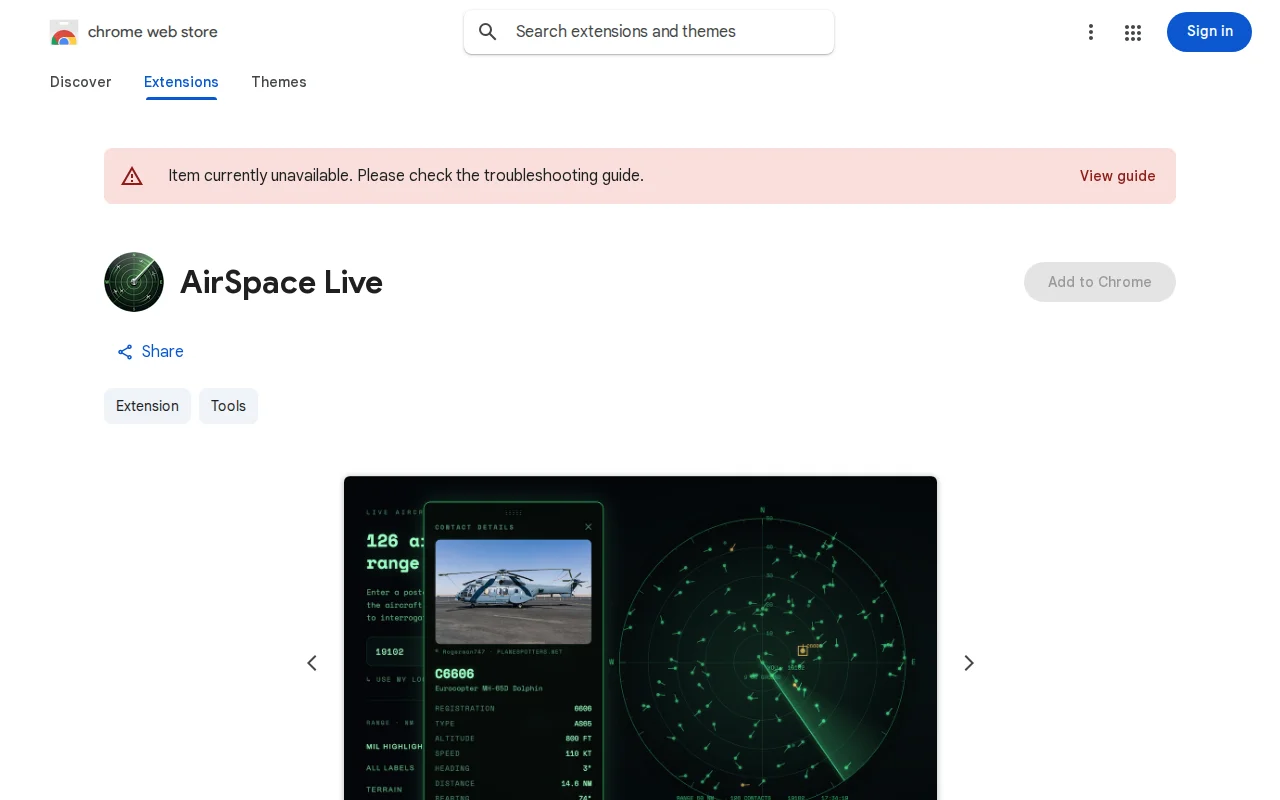
Task: Open the View guide link
Action: point(1117,176)
